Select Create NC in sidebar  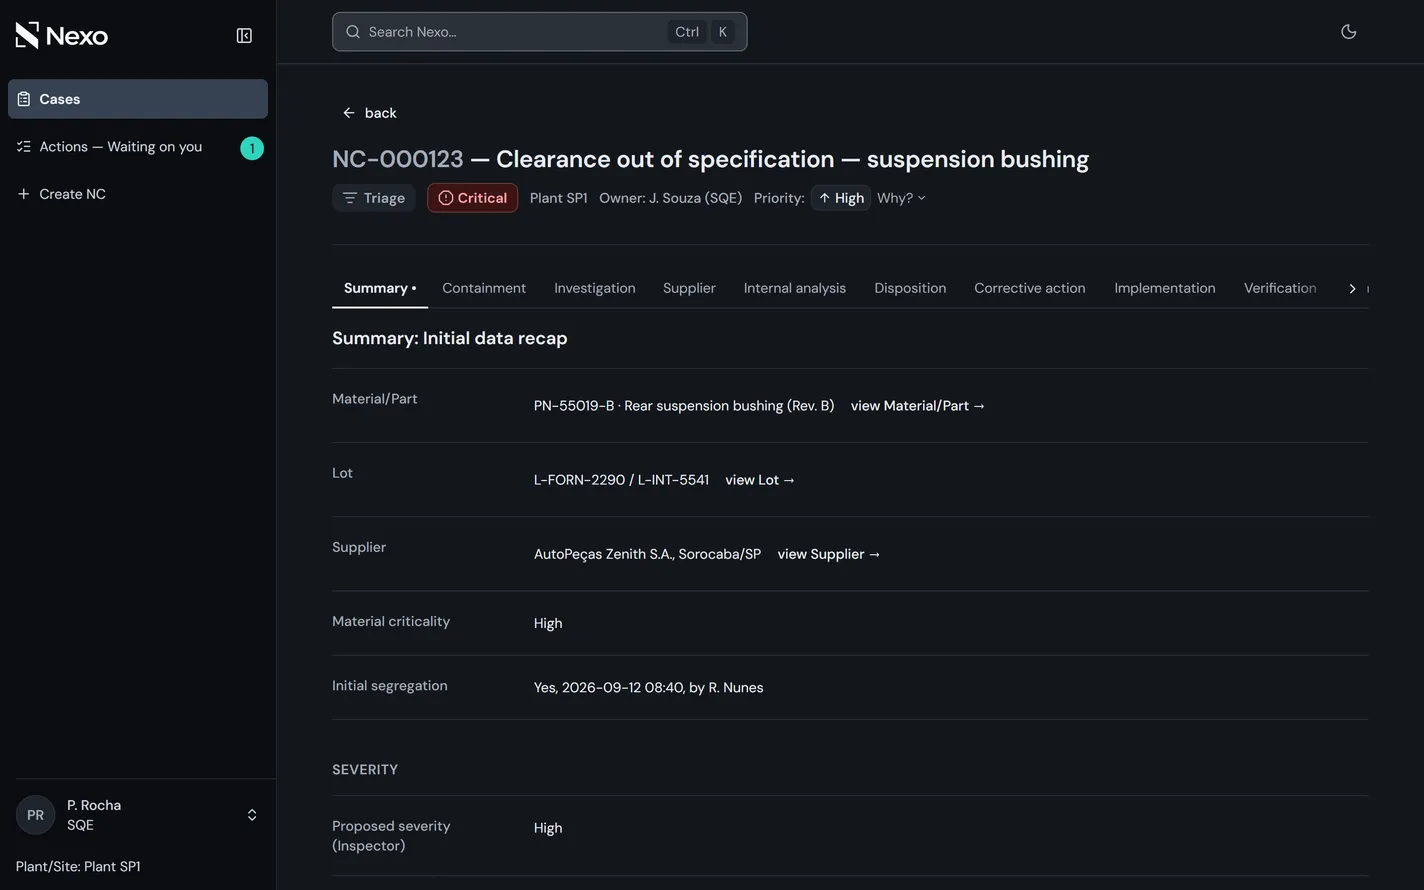[138, 194]
